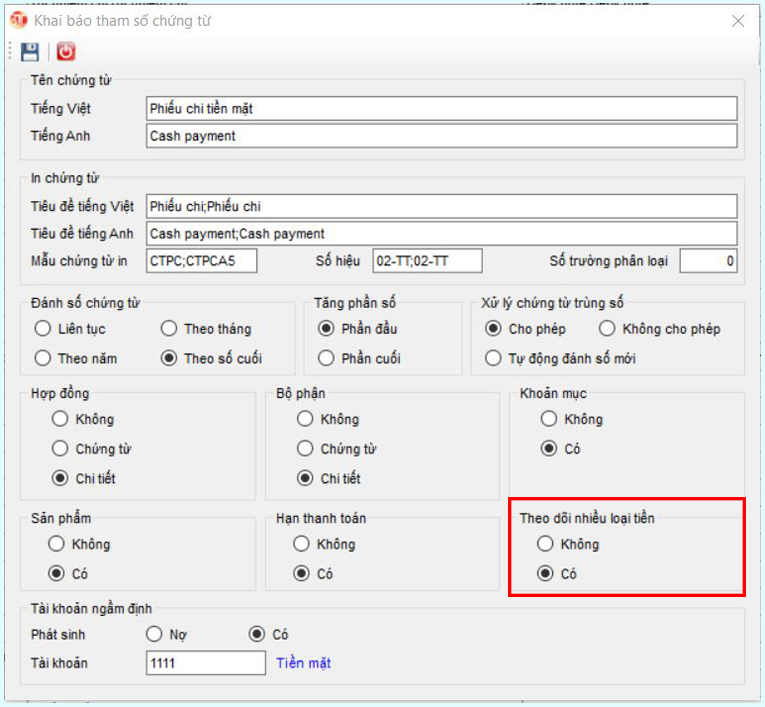Select Không under Theo dõi nhiều loại tiền

pos(545,544)
